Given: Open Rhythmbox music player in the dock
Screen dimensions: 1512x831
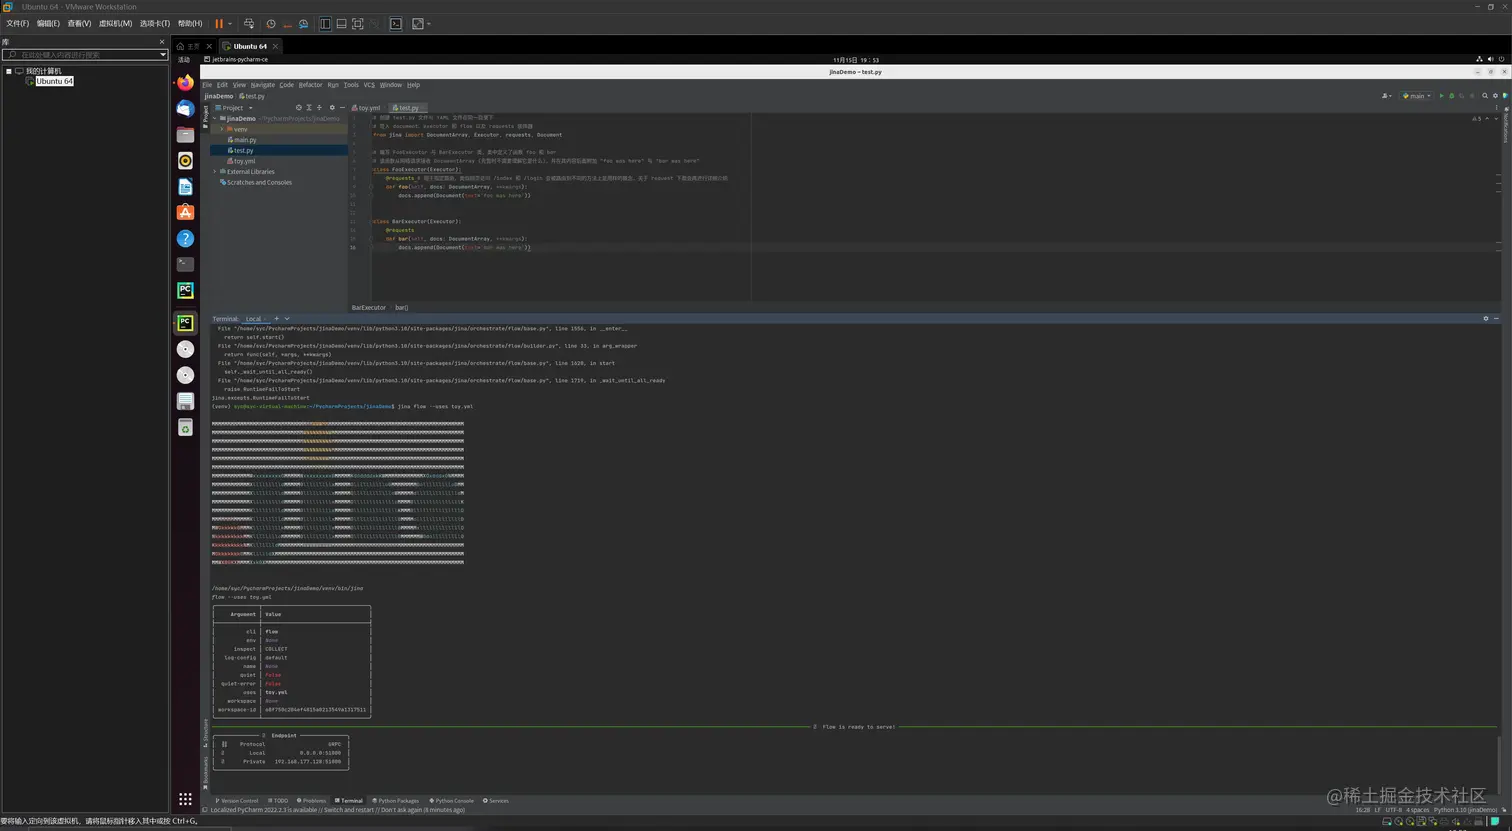Looking at the screenshot, I should [x=185, y=161].
